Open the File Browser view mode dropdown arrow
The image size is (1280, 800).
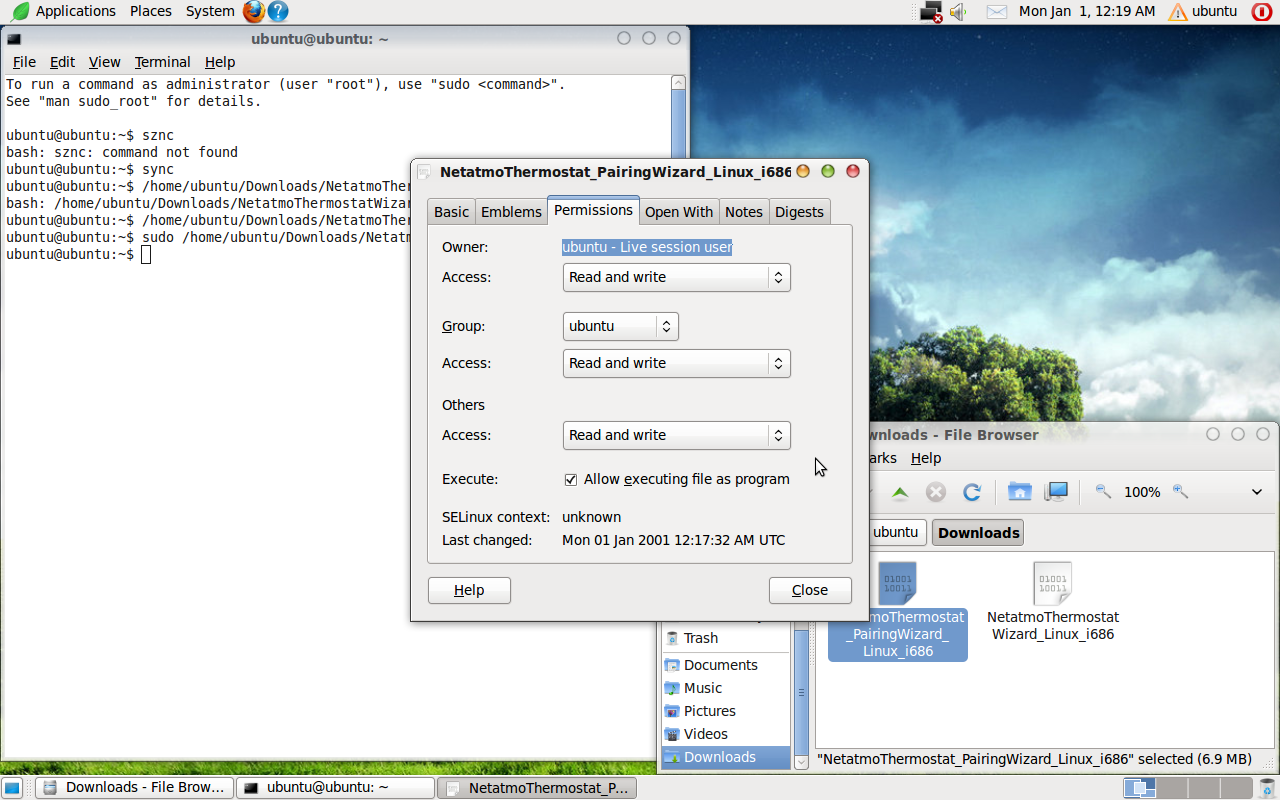(1257, 492)
